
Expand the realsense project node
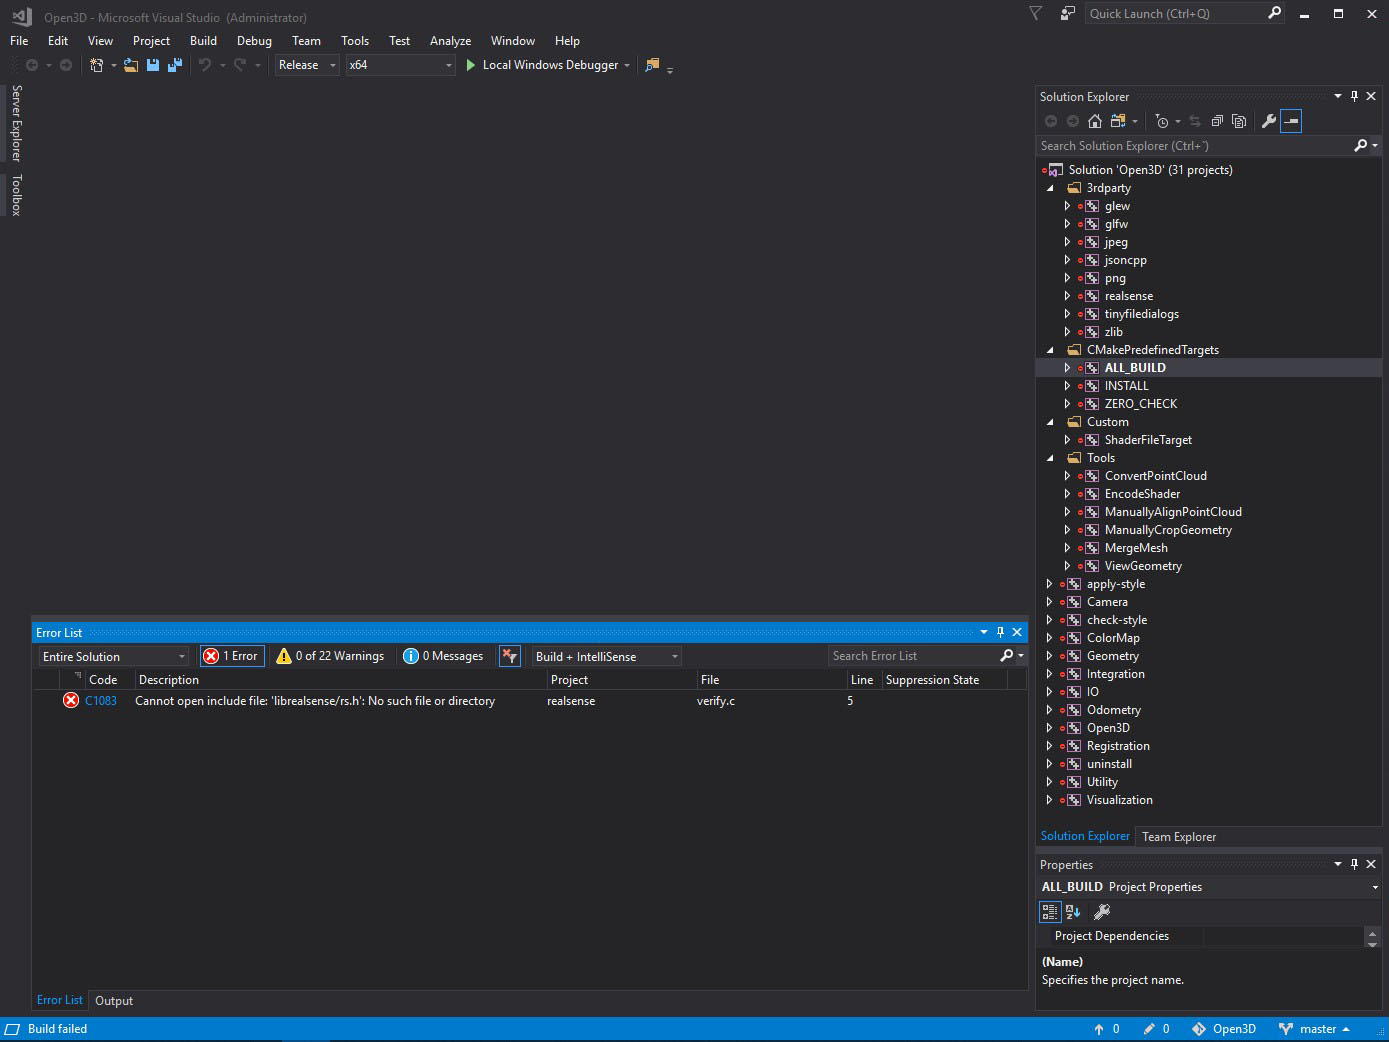click(1067, 296)
